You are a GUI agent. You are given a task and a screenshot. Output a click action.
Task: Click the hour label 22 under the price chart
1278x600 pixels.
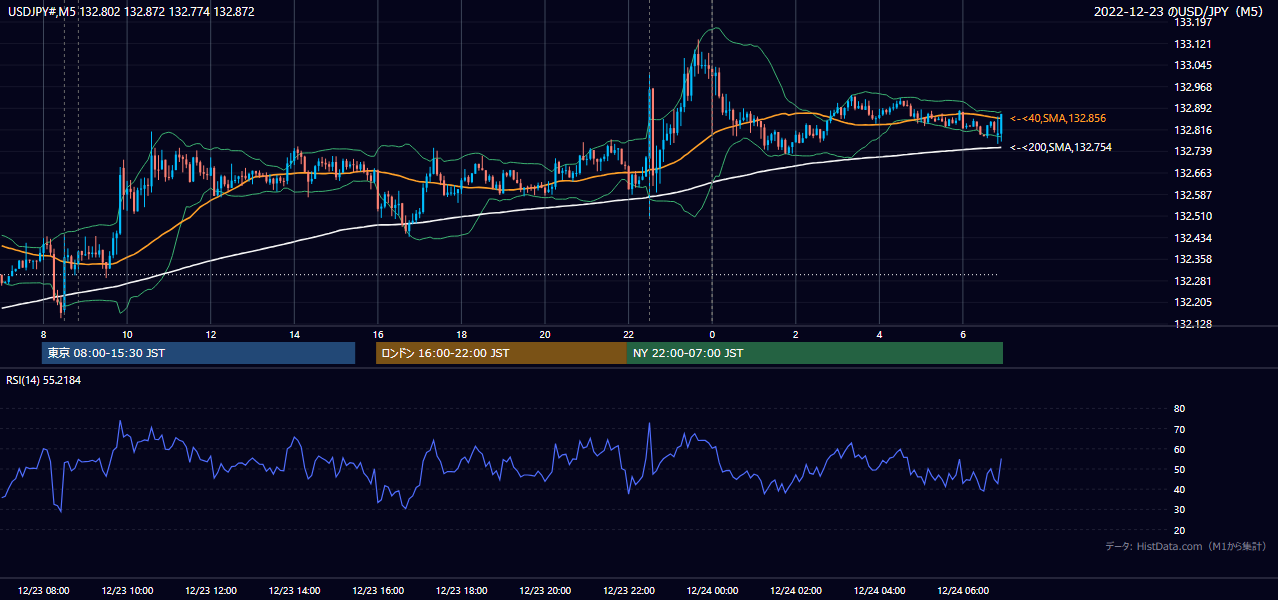pyautogui.click(x=628, y=334)
